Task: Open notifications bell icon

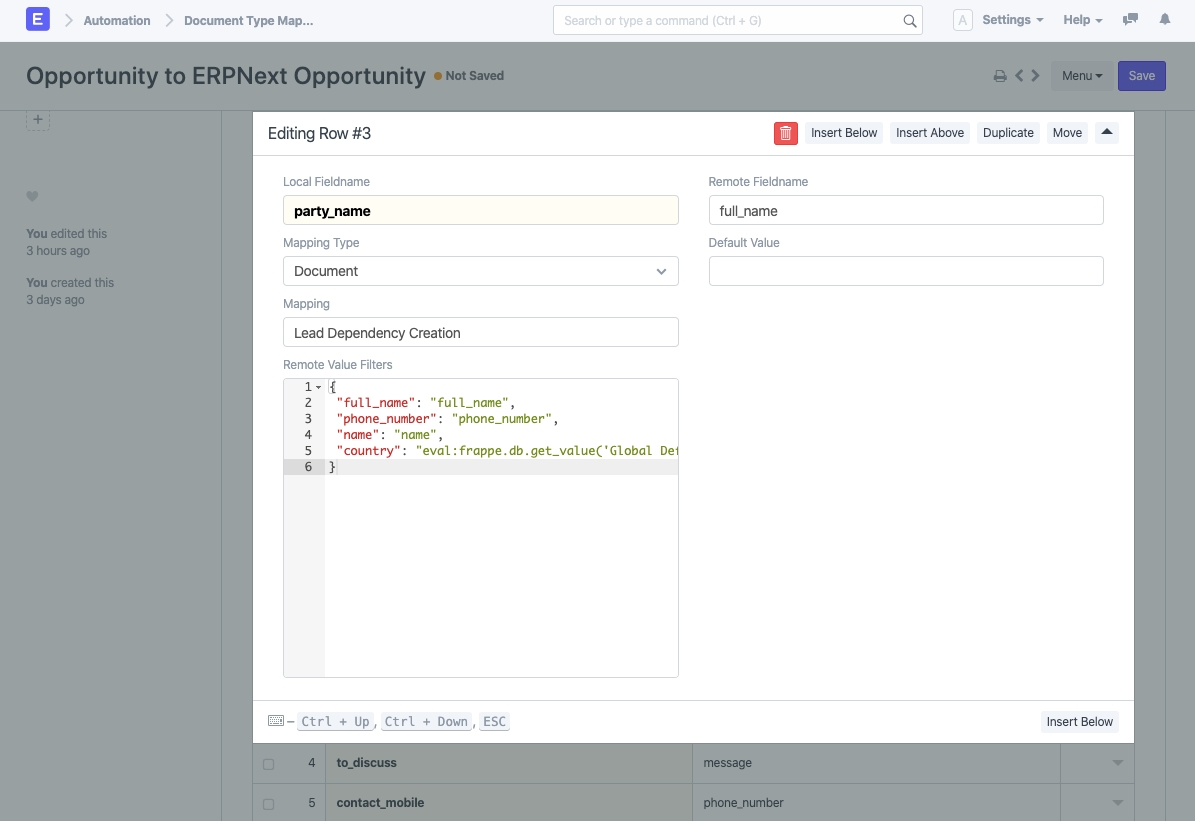Action: click(x=1165, y=20)
